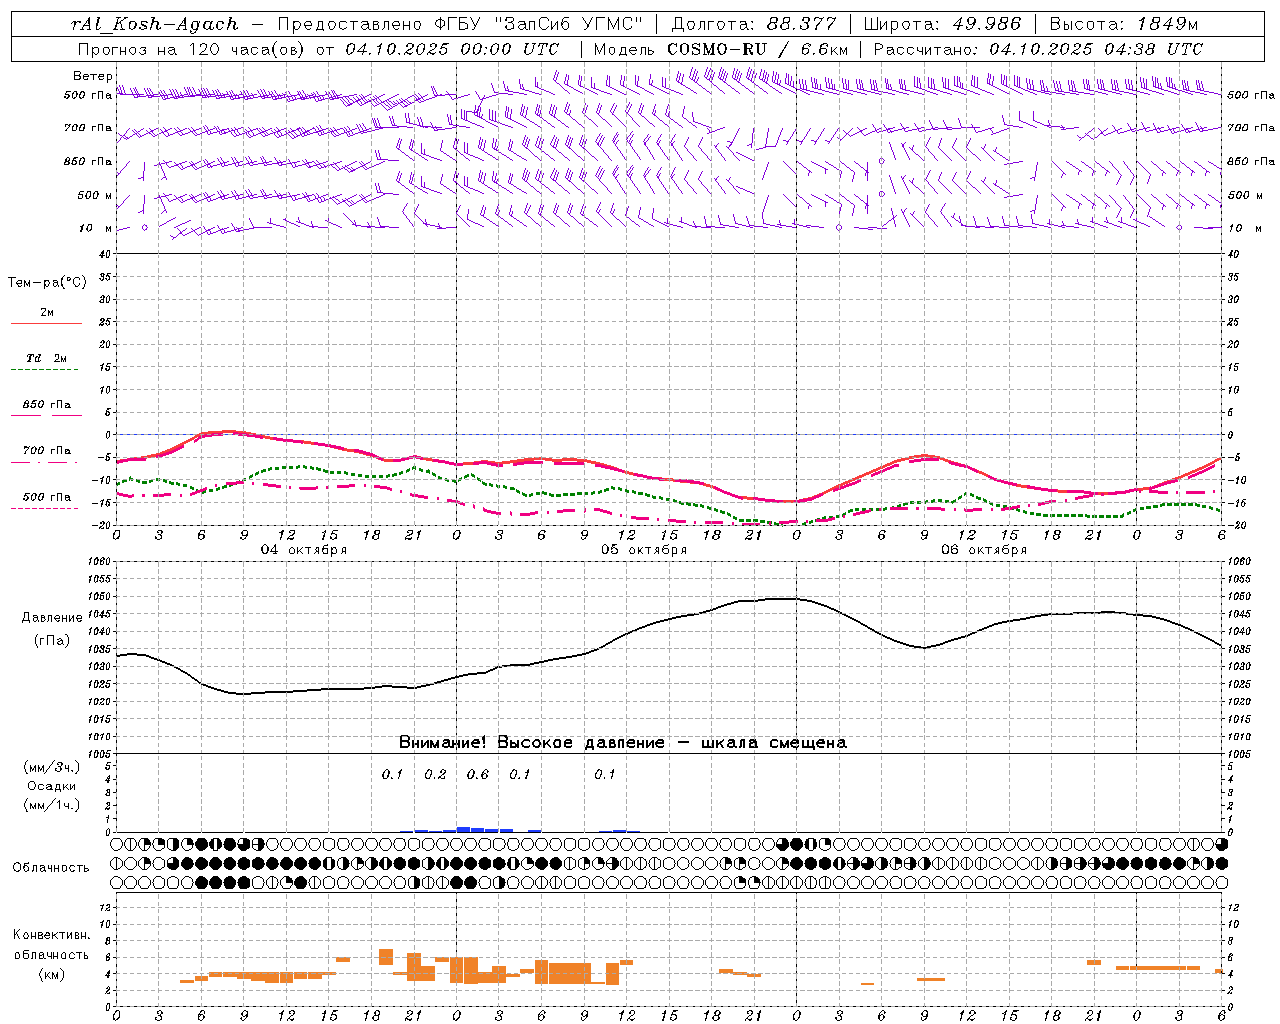Select the date label 06 октября
Screen dimensions: 1280x1024
[984, 550]
